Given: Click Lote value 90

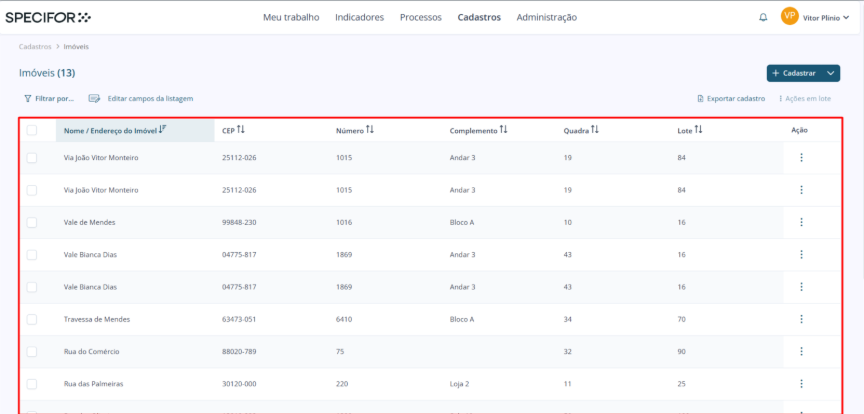Looking at the screenshot, I should click(x=682, y=351).
